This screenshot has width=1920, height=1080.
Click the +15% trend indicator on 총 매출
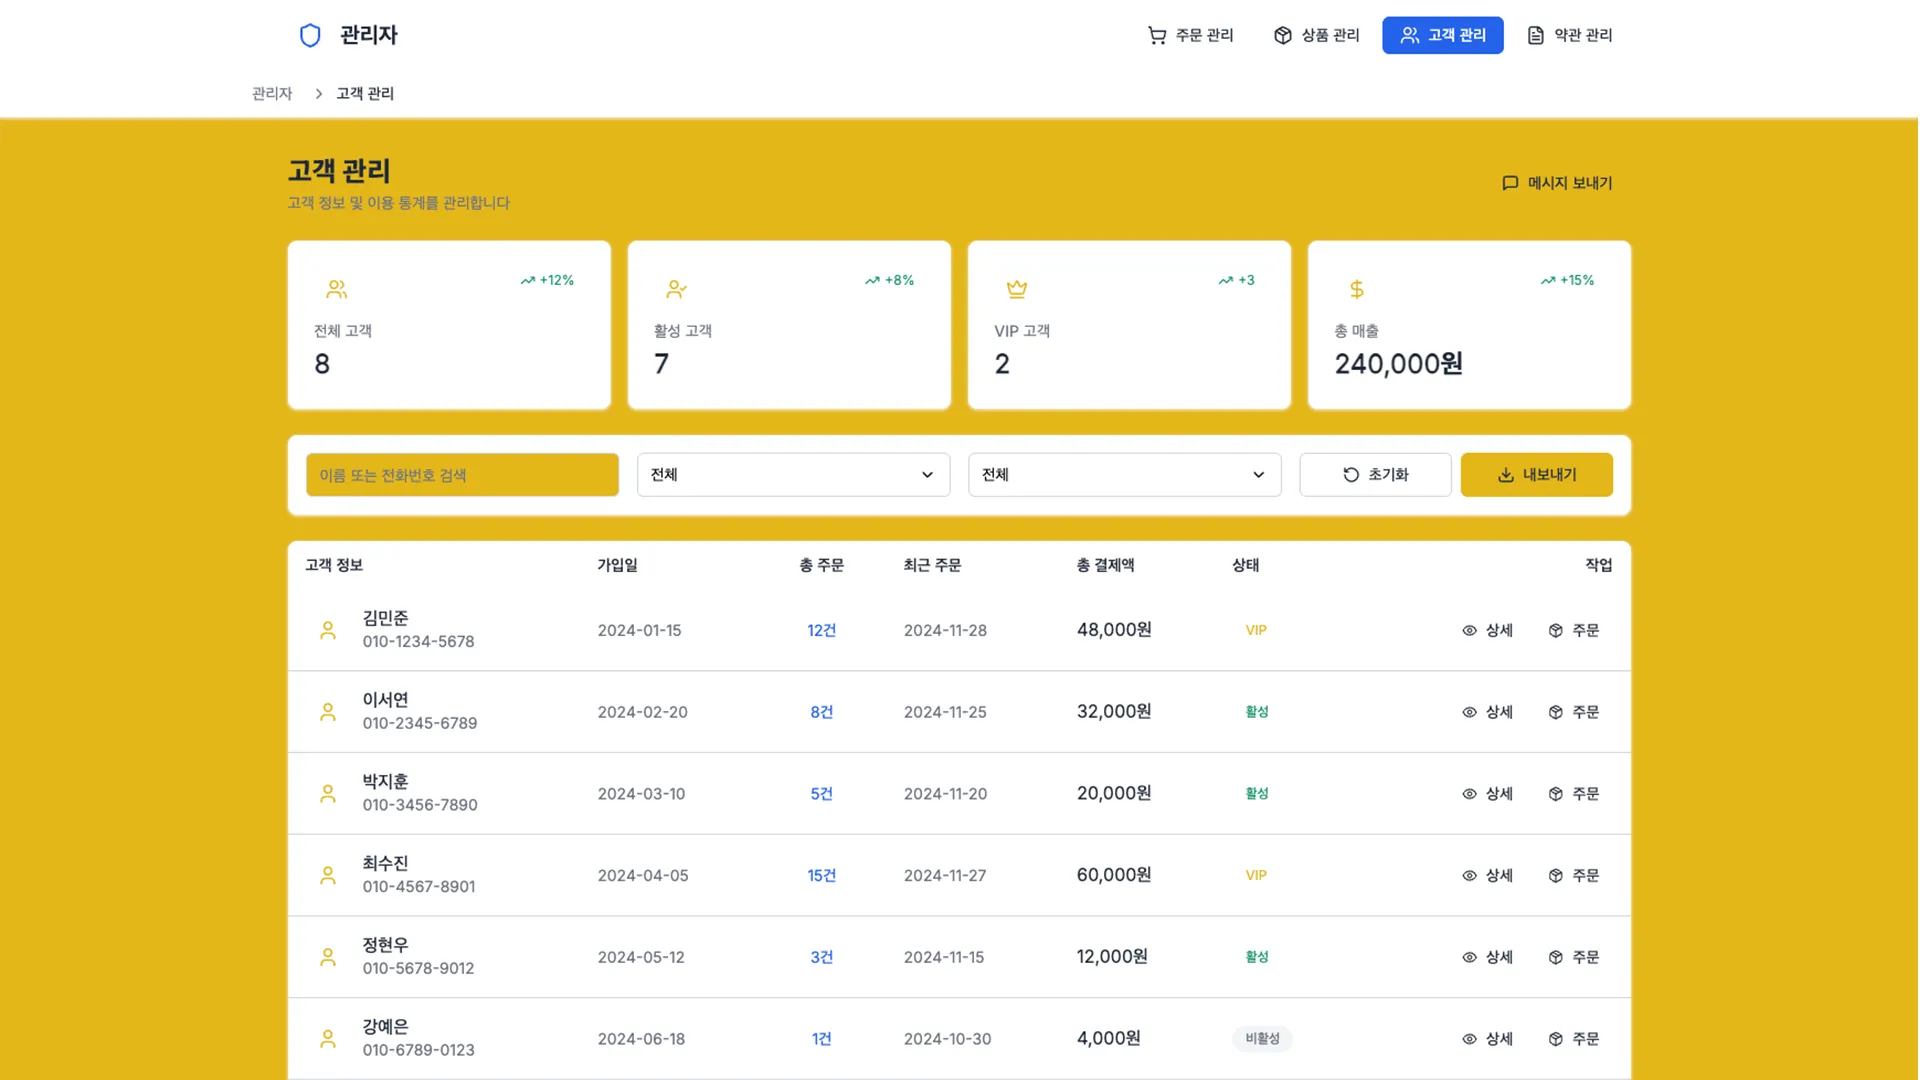point(1567,280)
